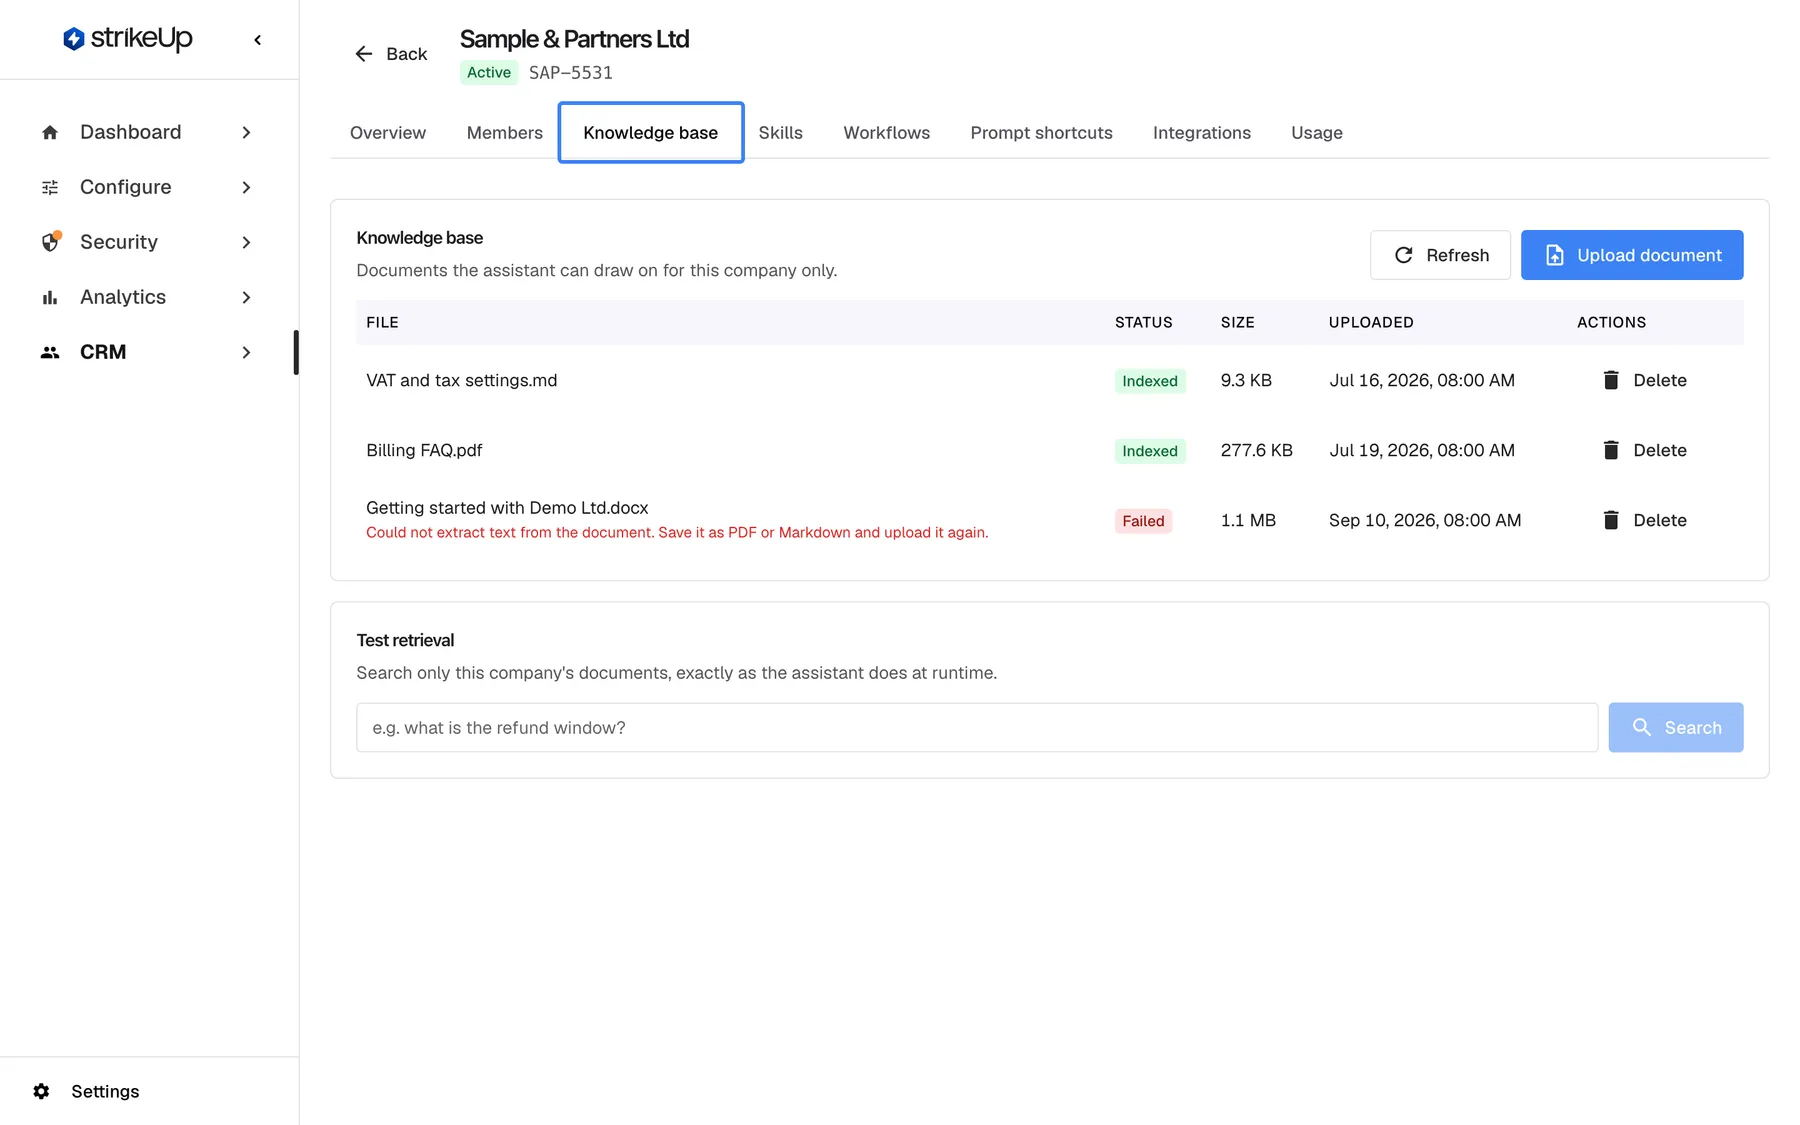Click the Failed status badge
Viewport: 1800px width, 1125px height.
[x=1143, y=521]
